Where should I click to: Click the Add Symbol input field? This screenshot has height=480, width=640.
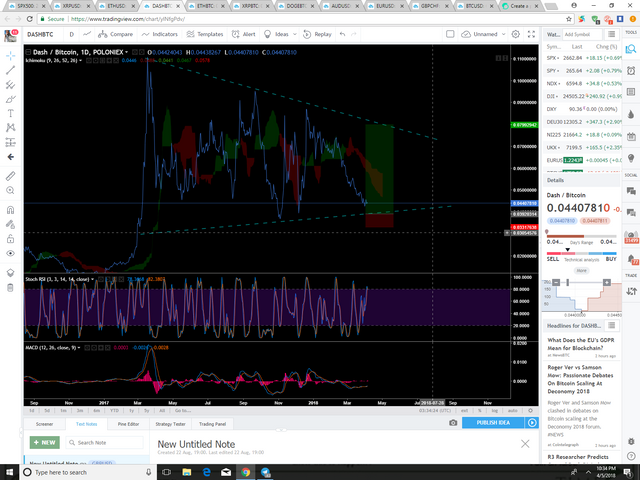click(582, 34)
